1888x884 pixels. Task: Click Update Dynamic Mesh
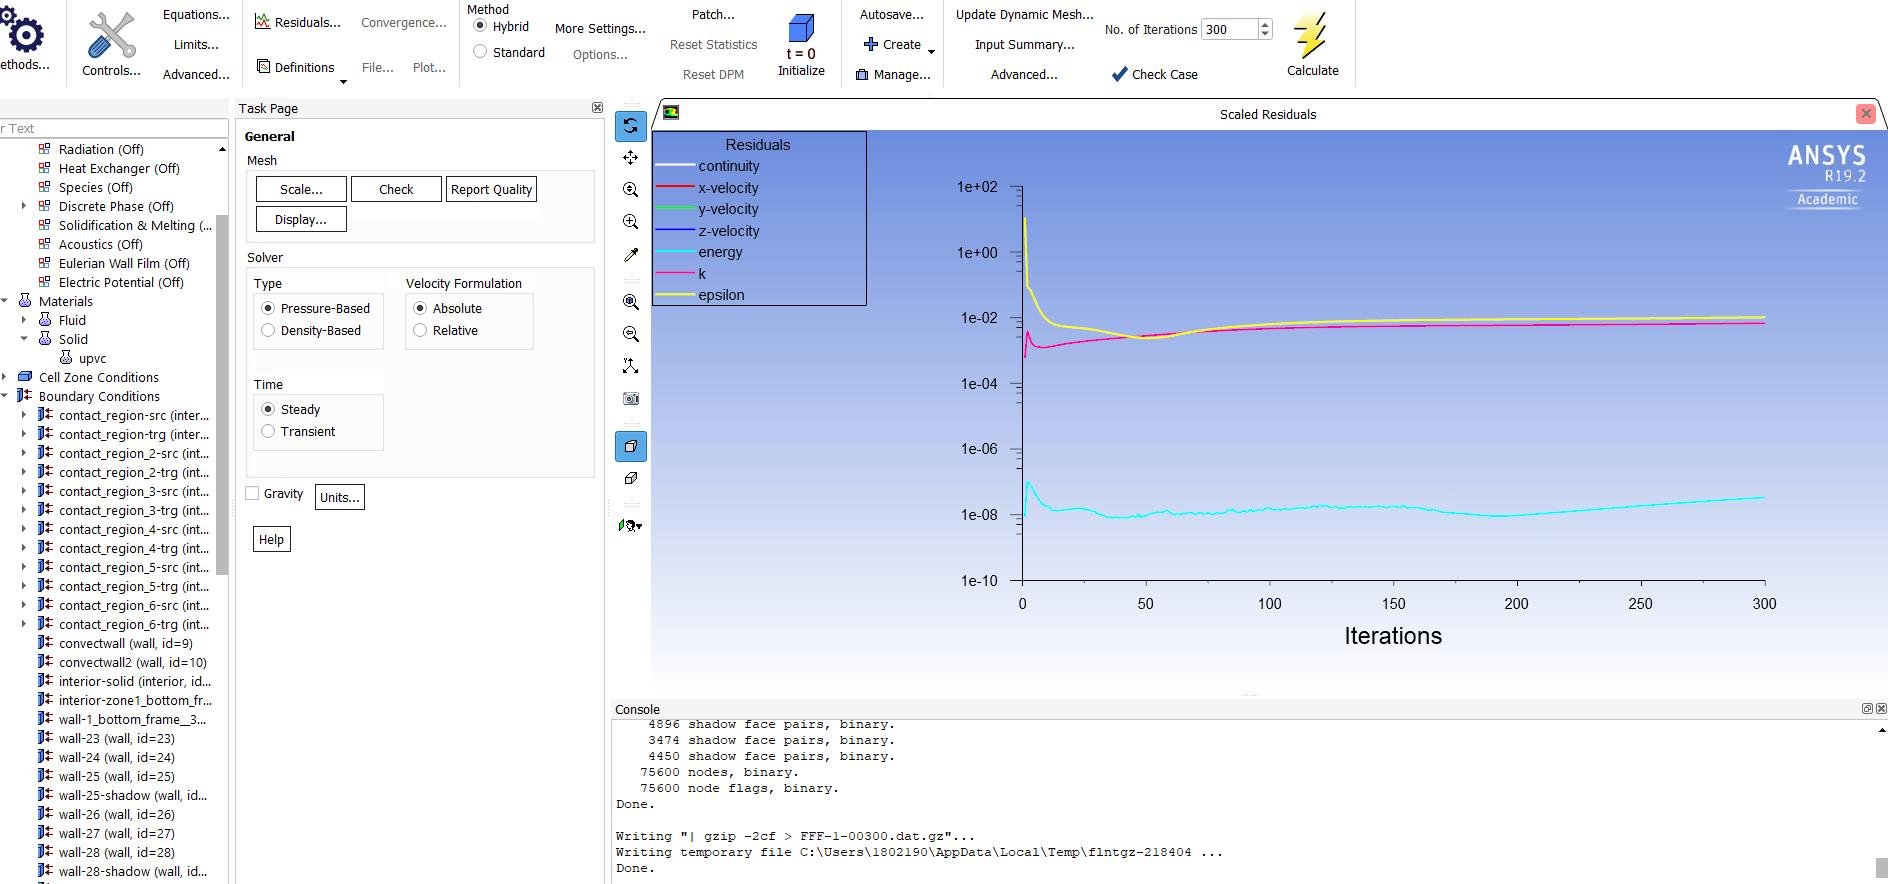pos(1024,15)
